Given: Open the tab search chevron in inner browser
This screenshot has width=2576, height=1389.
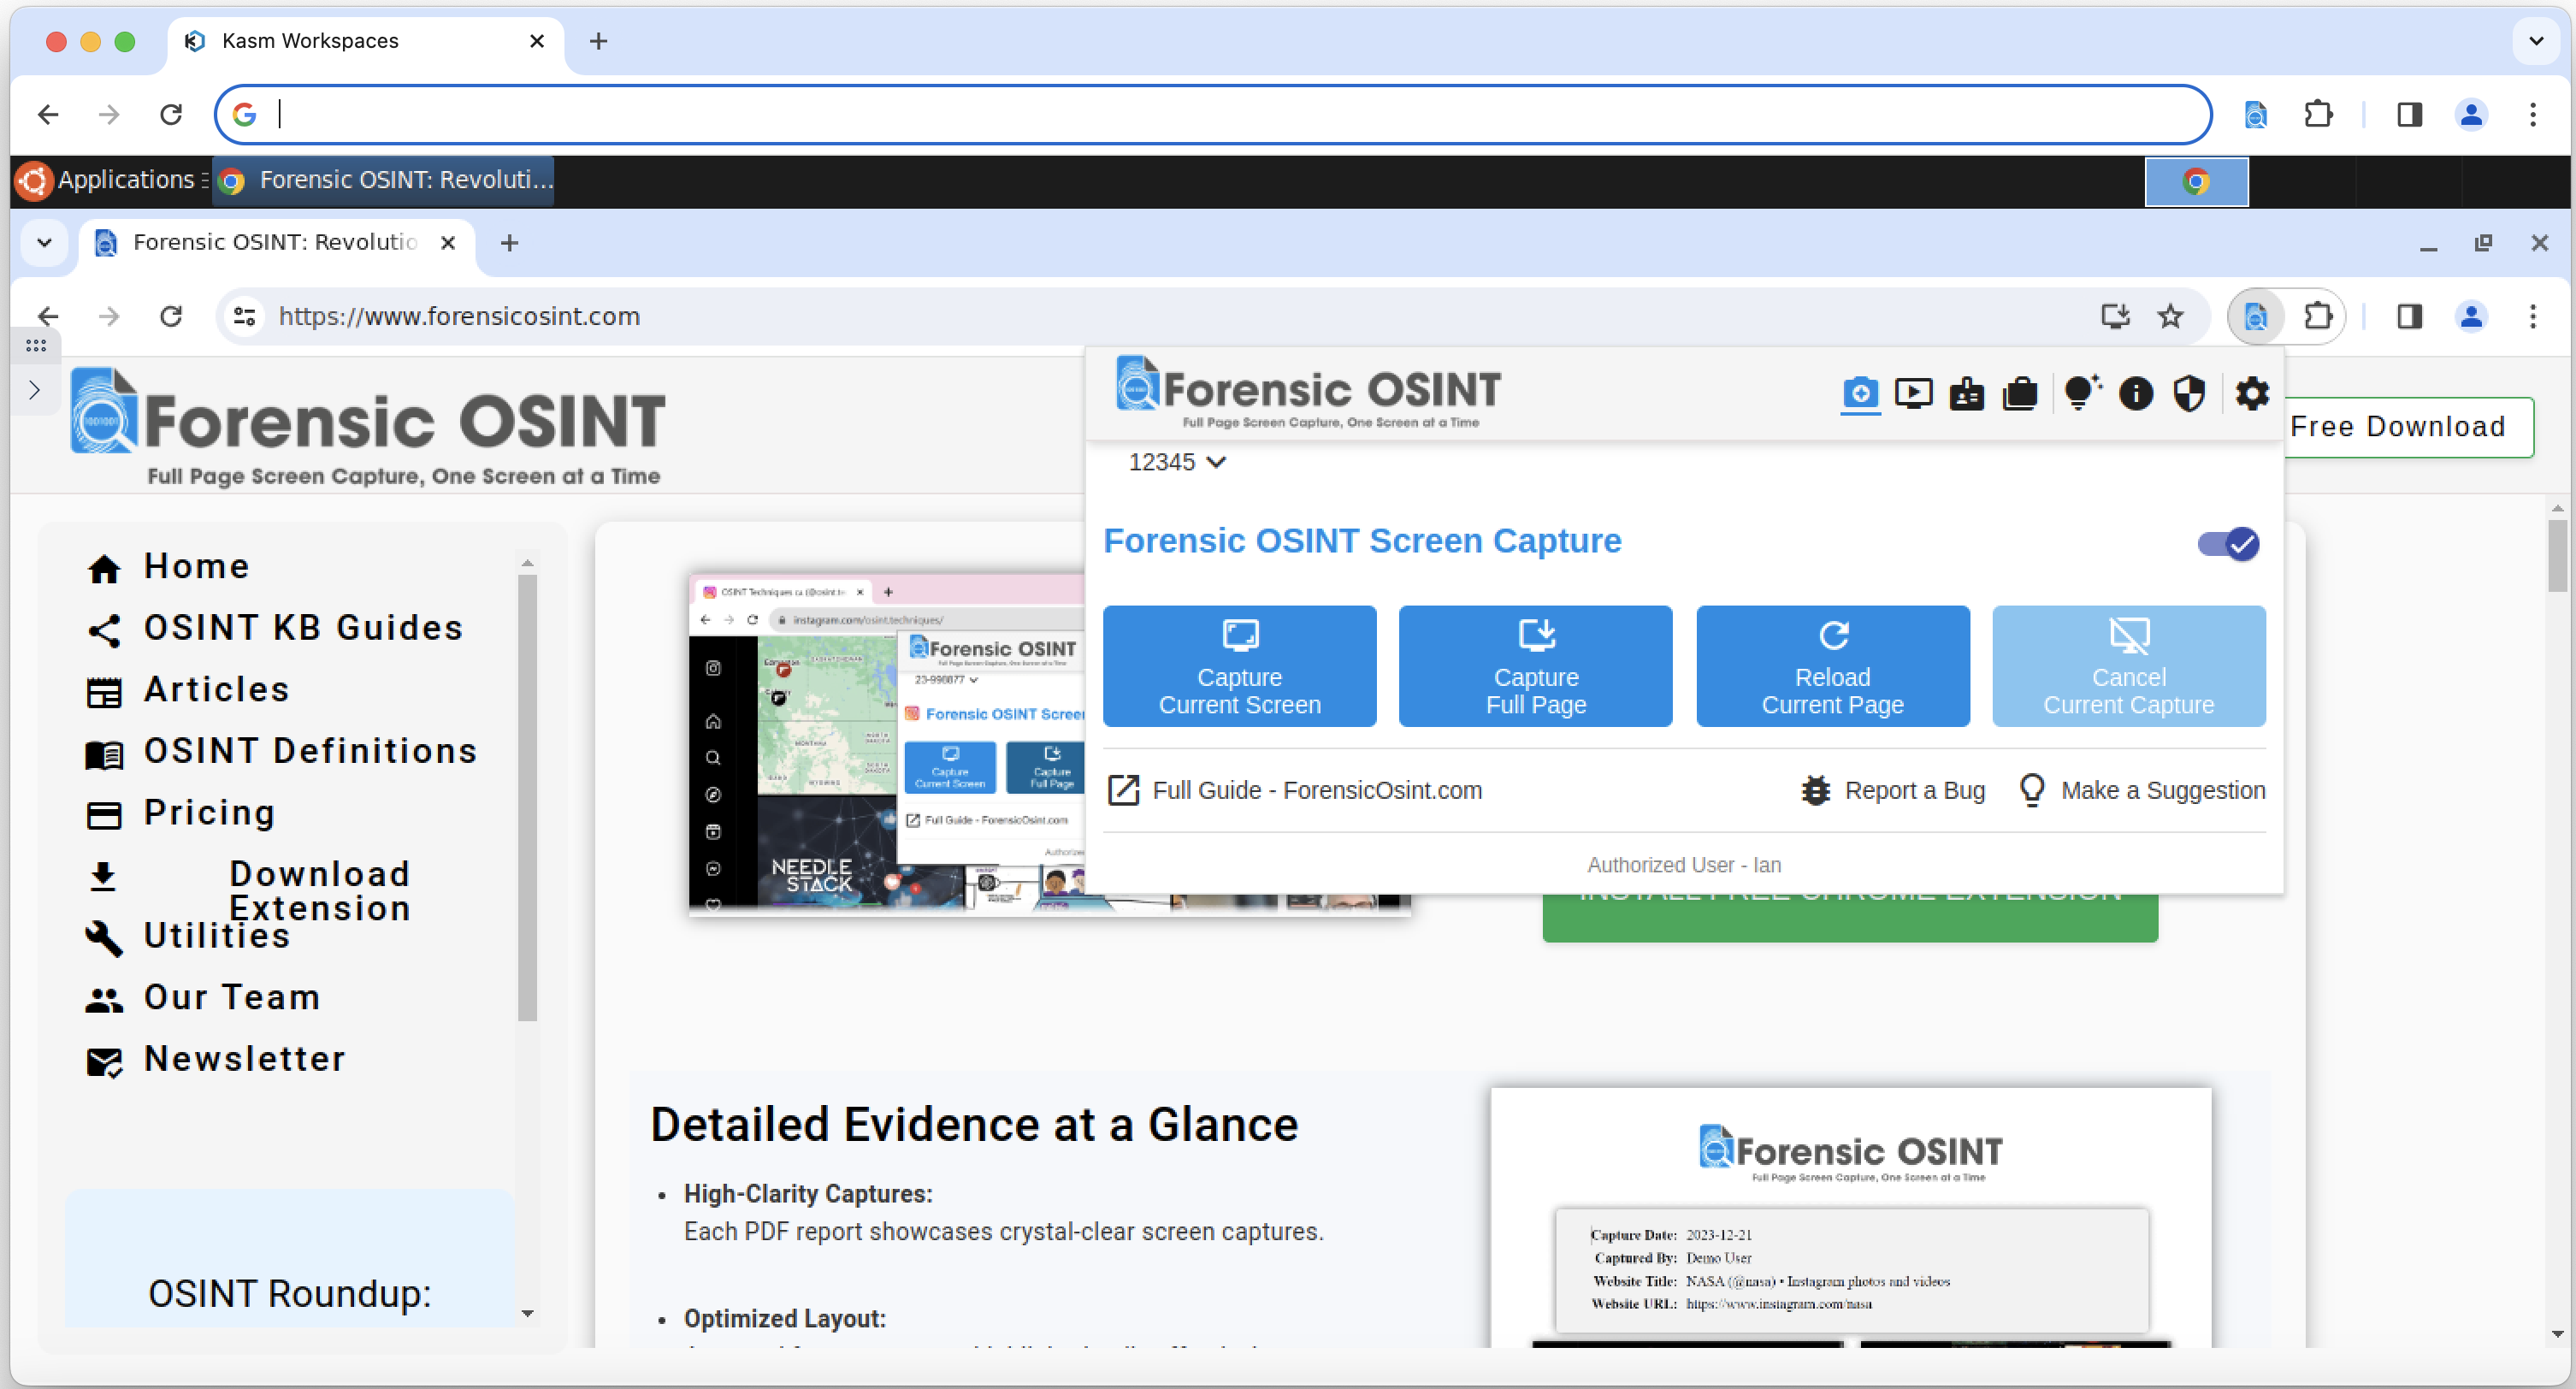Looking at the screenshot, I should point(44,243).
